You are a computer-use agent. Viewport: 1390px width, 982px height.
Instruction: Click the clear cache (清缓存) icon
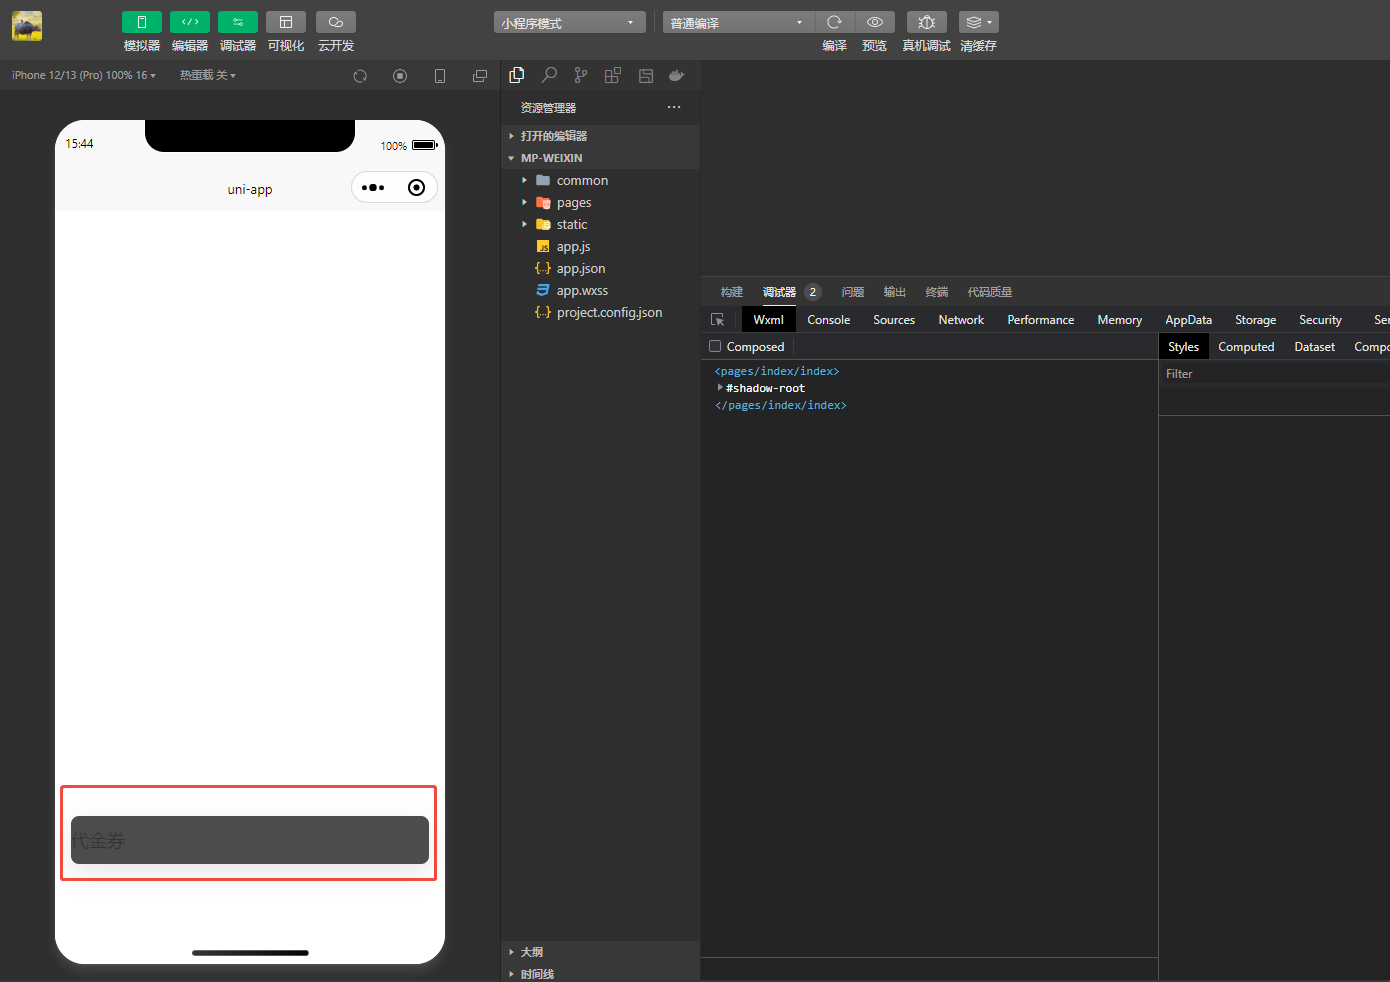977,22
